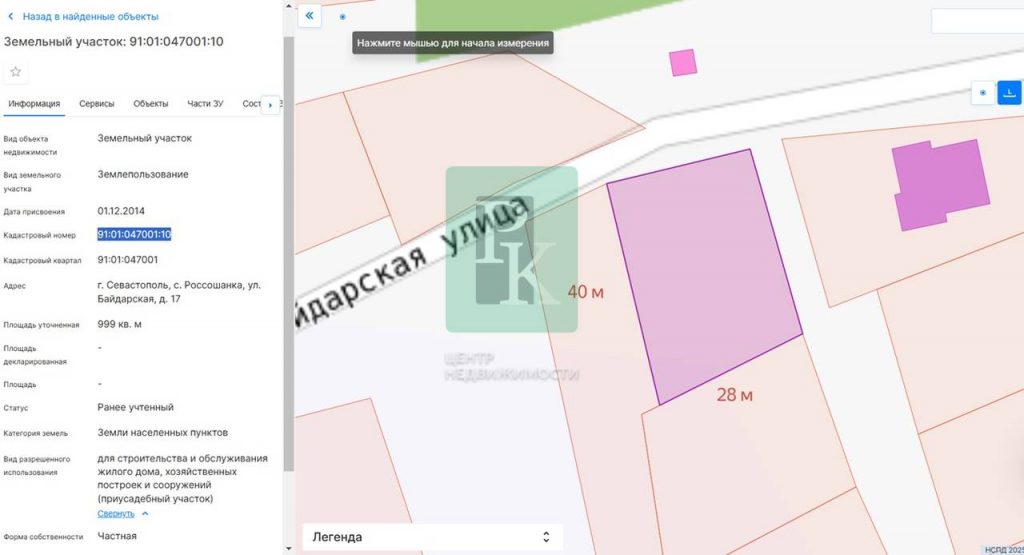Click the Свернуть link

click(115, 514)
